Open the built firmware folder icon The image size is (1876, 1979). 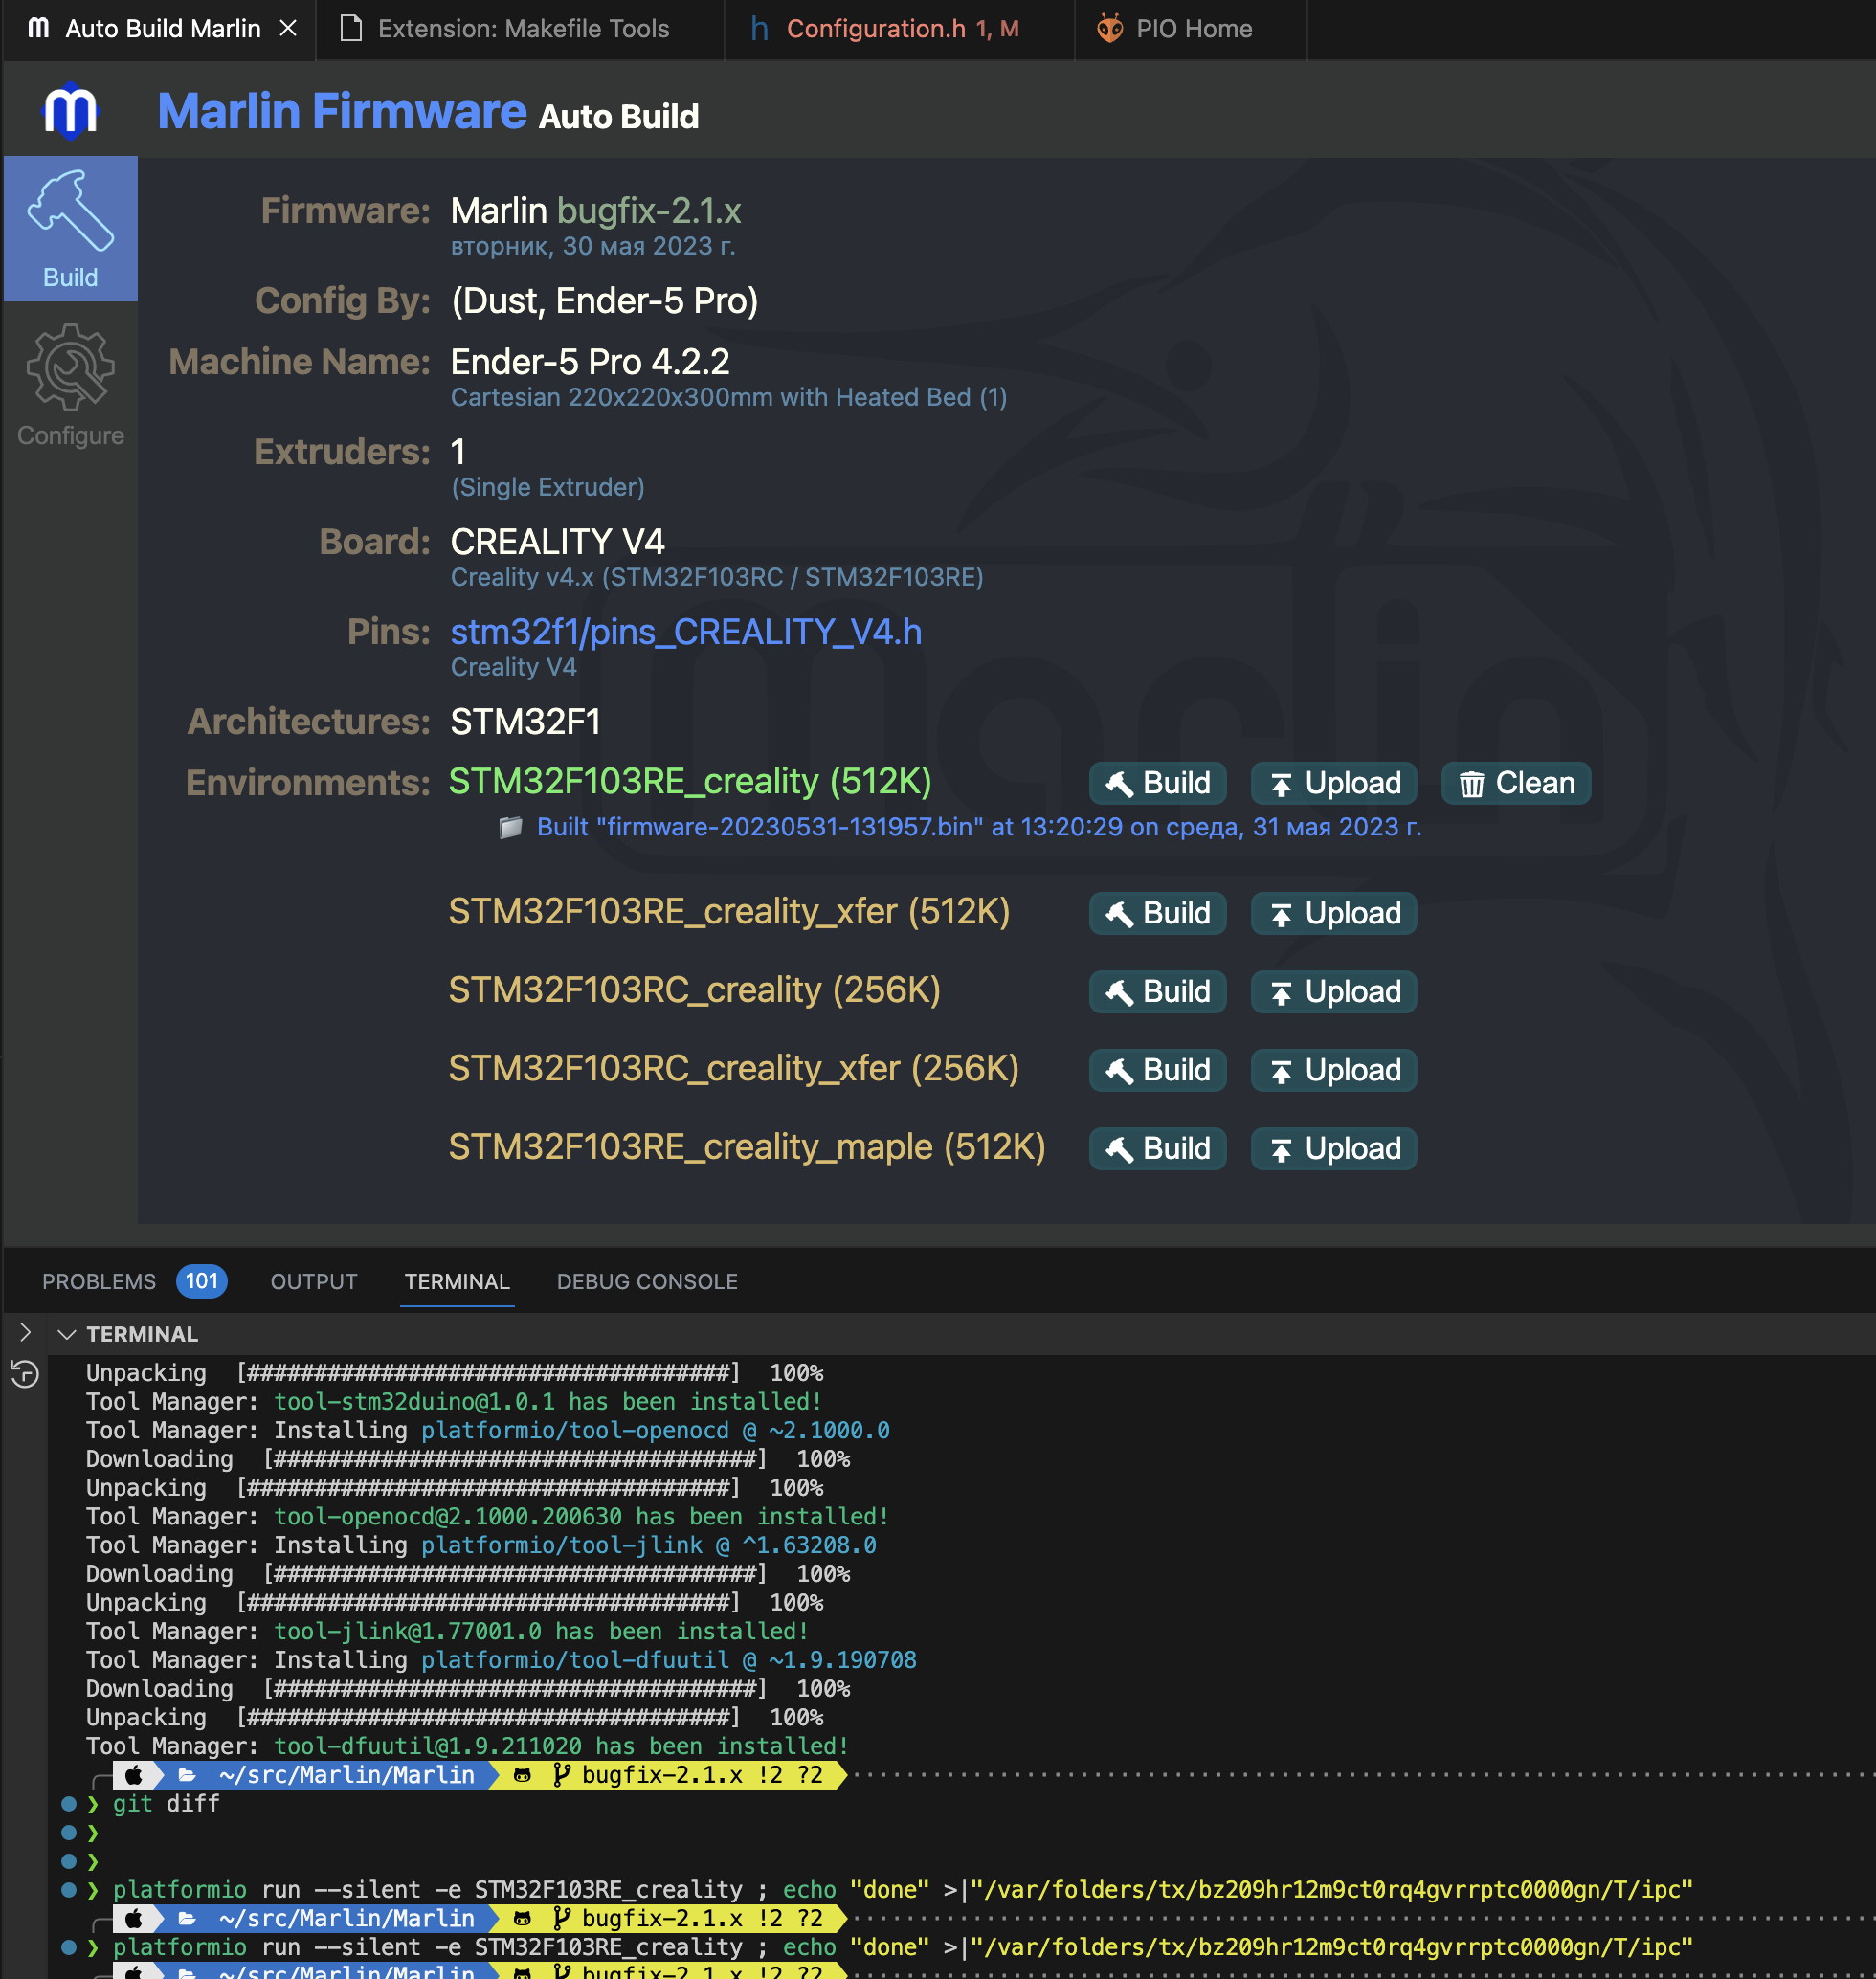coord(511,827)
